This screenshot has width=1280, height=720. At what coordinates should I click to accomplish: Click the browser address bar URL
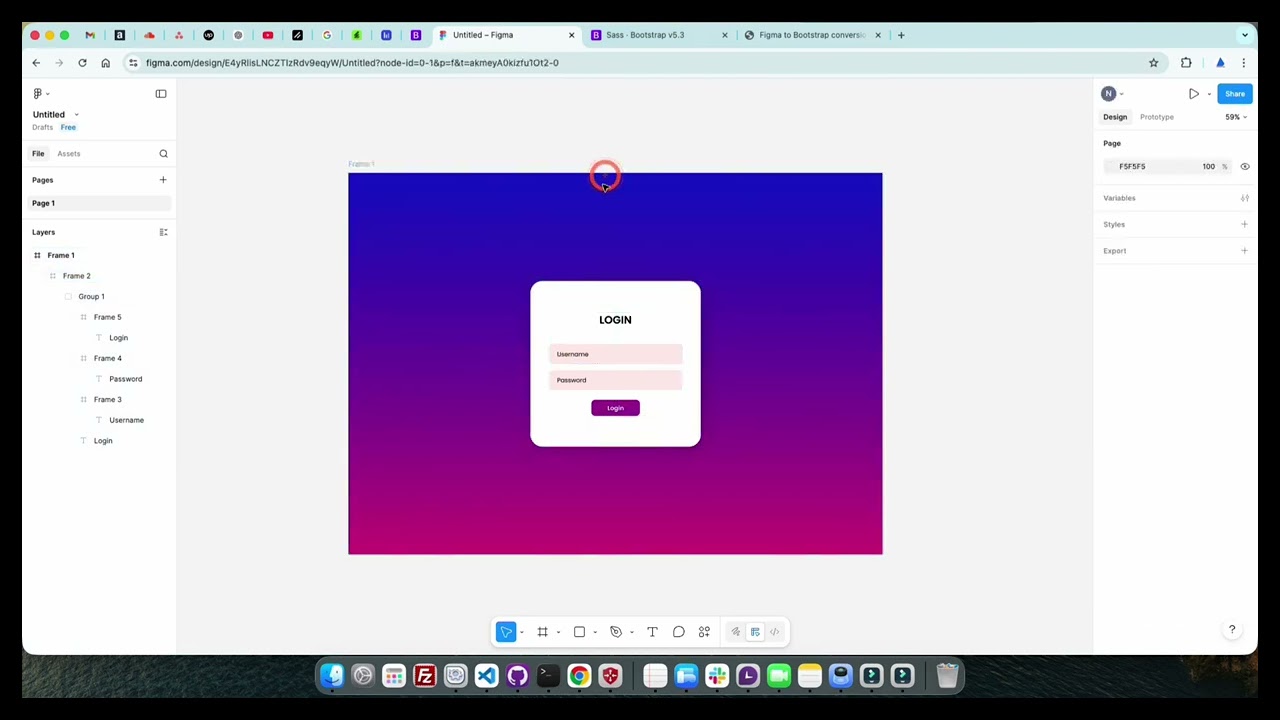point(352,63)
